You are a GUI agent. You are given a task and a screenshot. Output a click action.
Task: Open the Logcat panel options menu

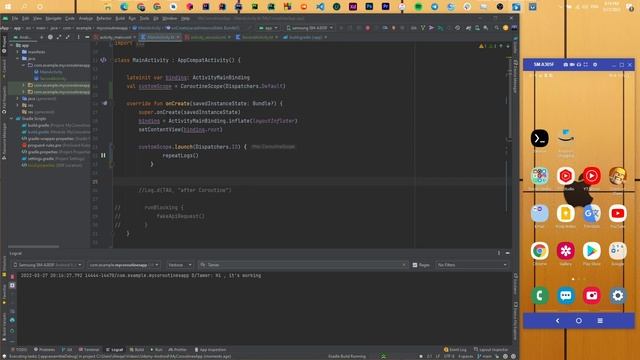point(499,253)
